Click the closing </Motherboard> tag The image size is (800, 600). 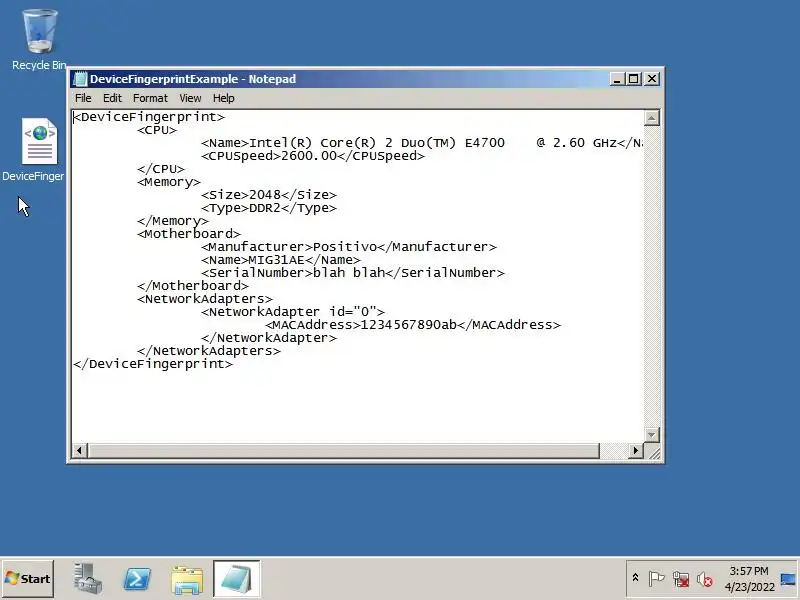tap(193, 286)
